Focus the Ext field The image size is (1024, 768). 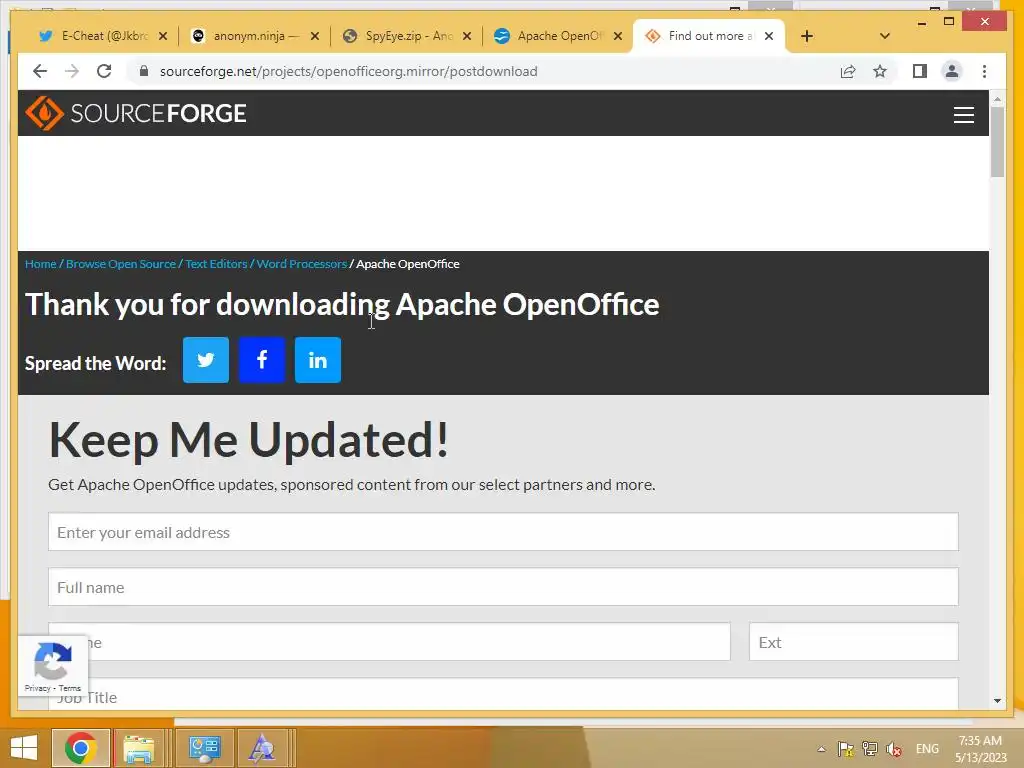pos(854,641)
